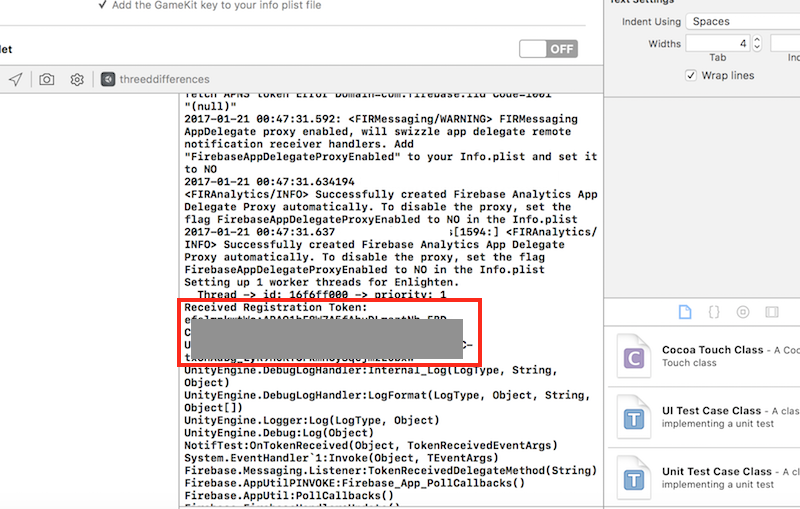Click the UnityEngine.Debug:Log(Object) console line
The image size is (800, 509).
tap(279, 433)
